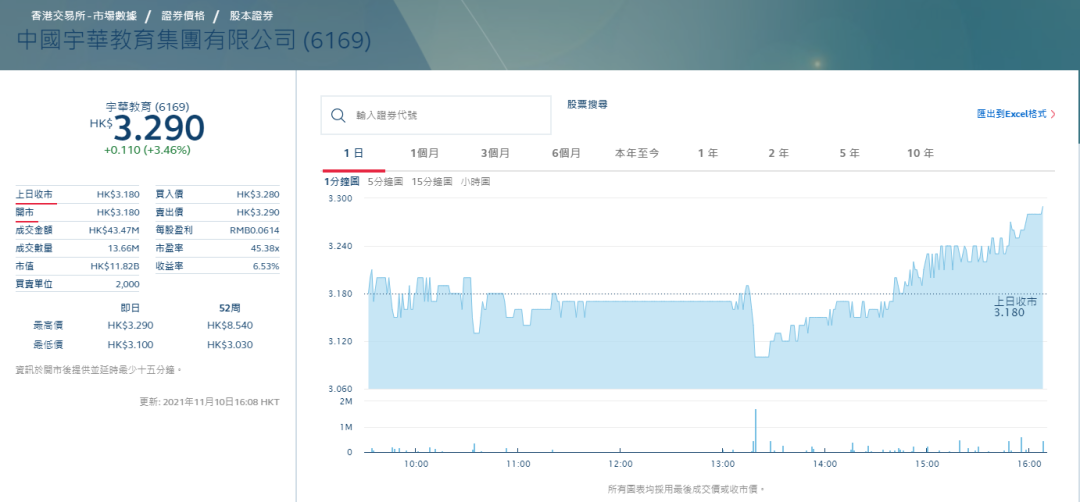Click the red arrow after 匯出到Excel格式

point(1052,114)
